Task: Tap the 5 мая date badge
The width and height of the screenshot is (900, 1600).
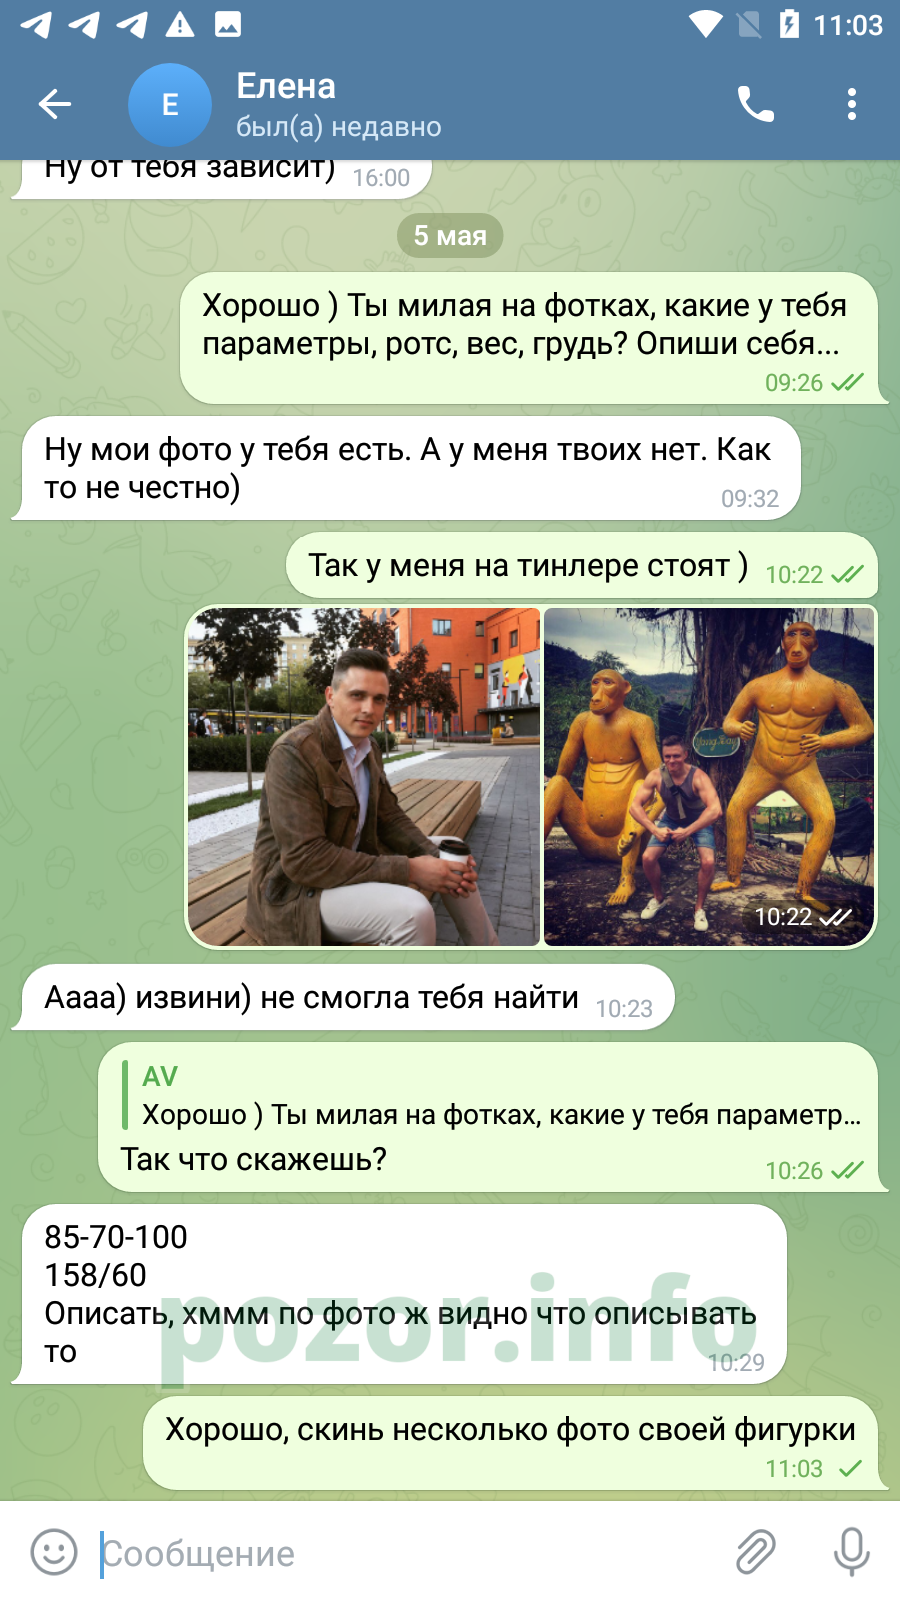Action: [x=450, y=236]
